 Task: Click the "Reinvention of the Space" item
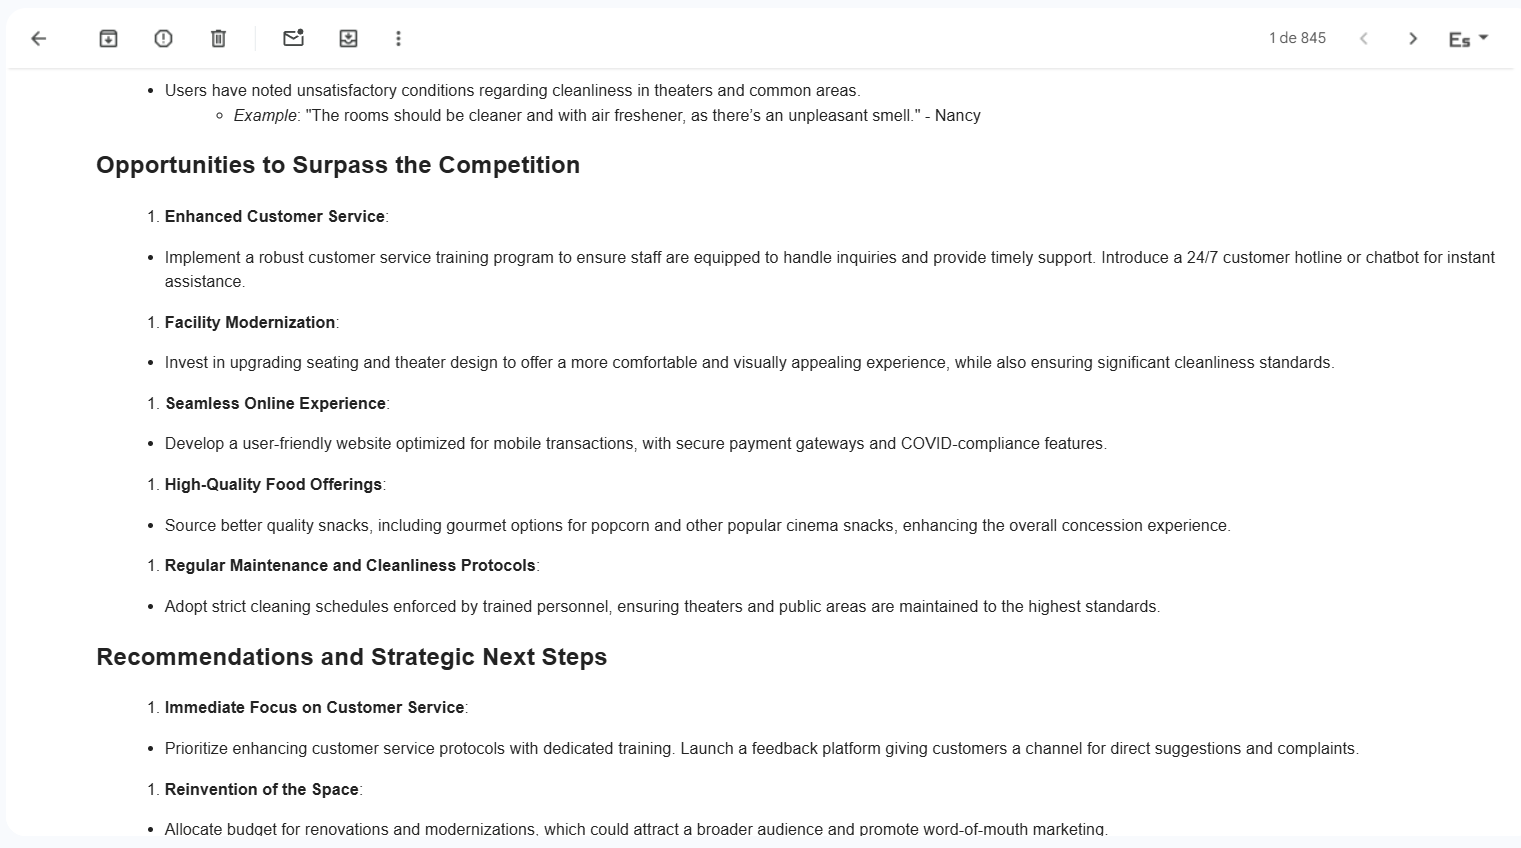(x=262, y=789)
